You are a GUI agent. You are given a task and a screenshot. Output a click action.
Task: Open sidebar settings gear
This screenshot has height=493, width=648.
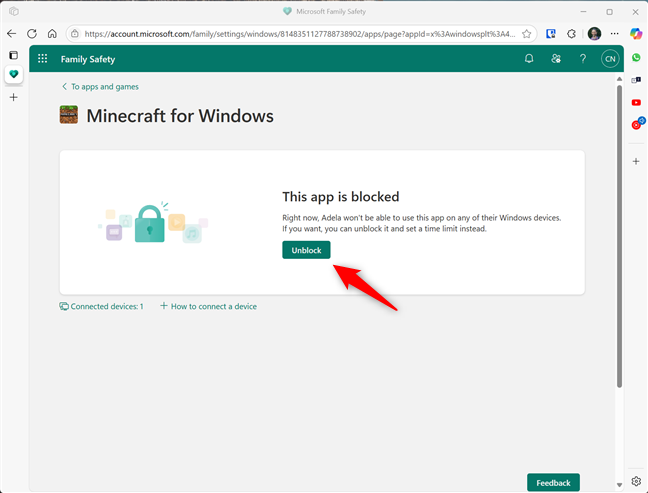point(636,481)
